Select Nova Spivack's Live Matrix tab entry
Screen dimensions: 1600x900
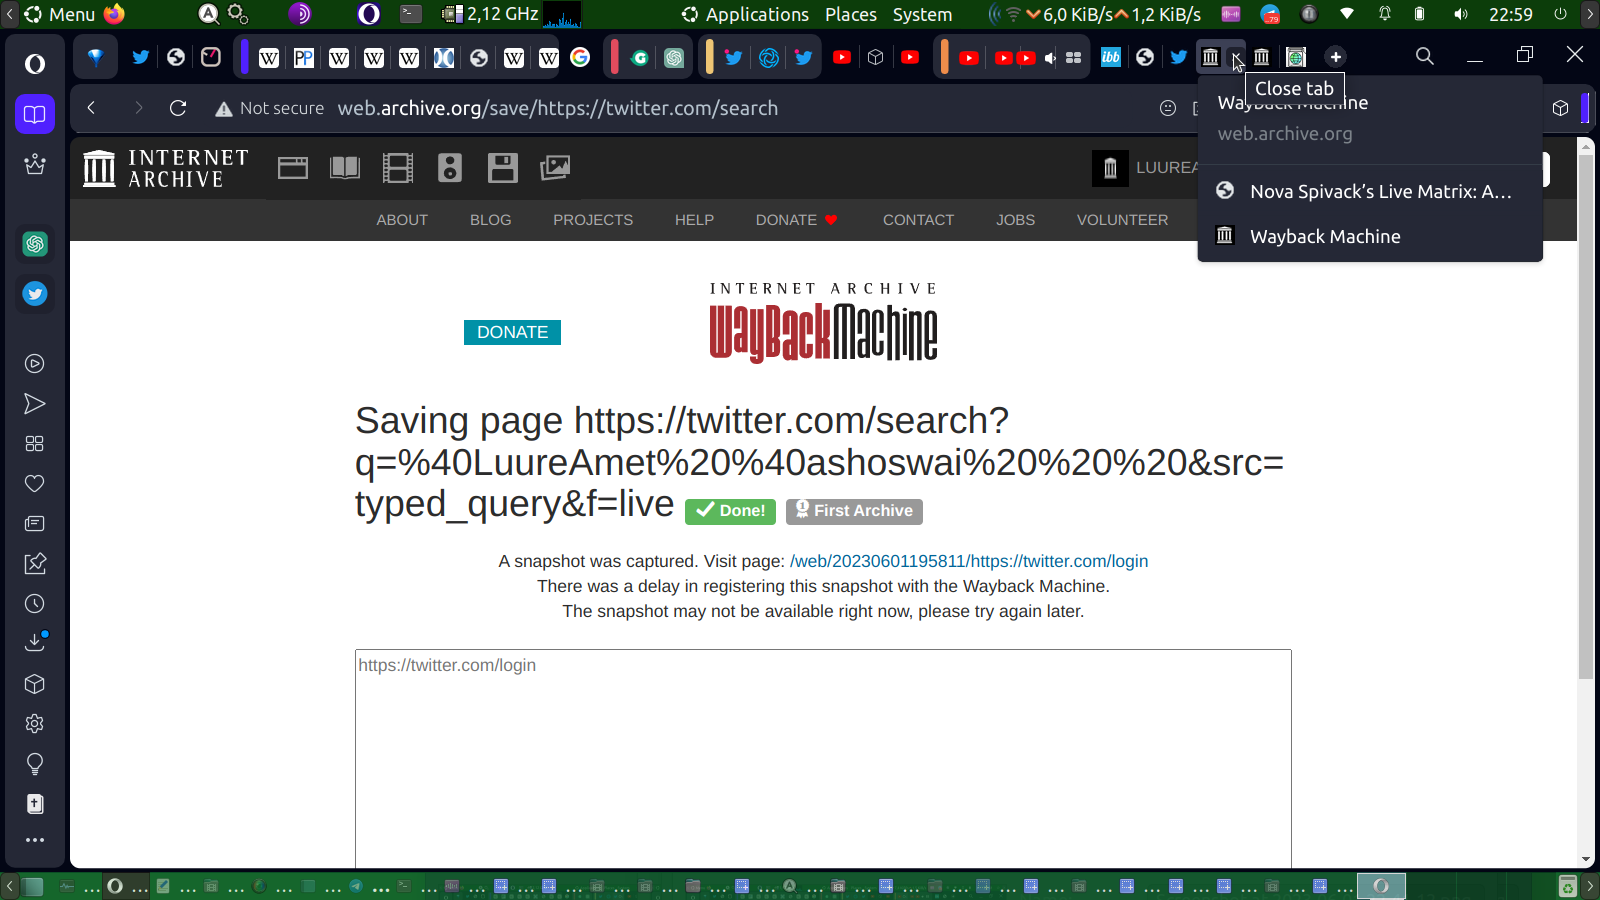[x=1370, y=191]
